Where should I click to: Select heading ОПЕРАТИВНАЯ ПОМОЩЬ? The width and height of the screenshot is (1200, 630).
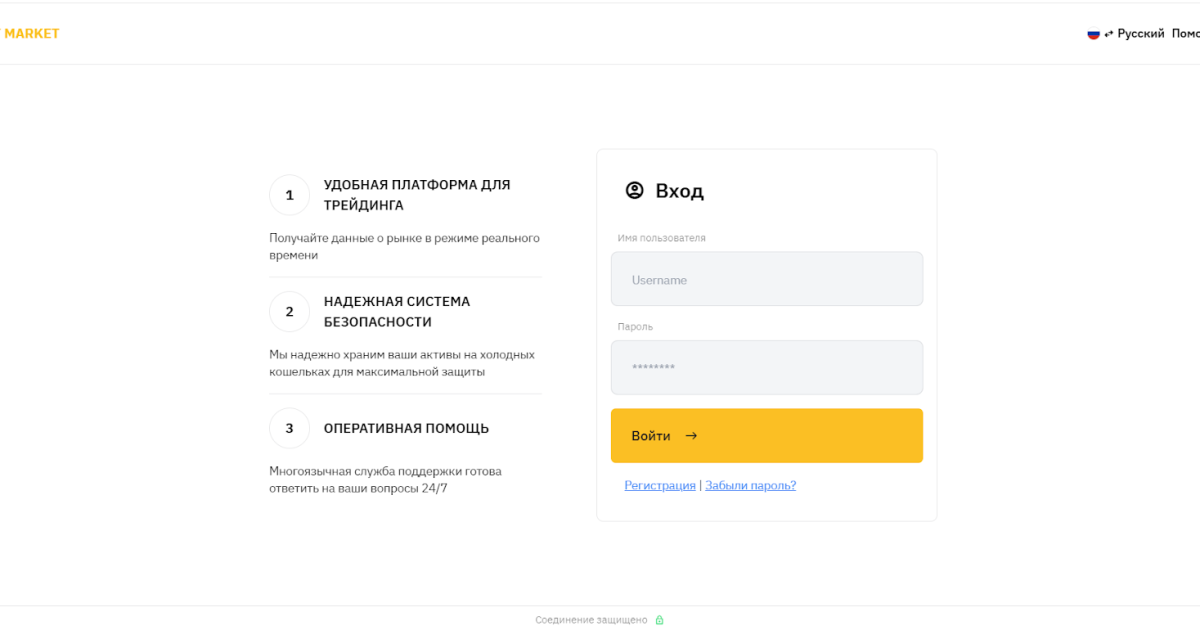click(x=406, y=428)
